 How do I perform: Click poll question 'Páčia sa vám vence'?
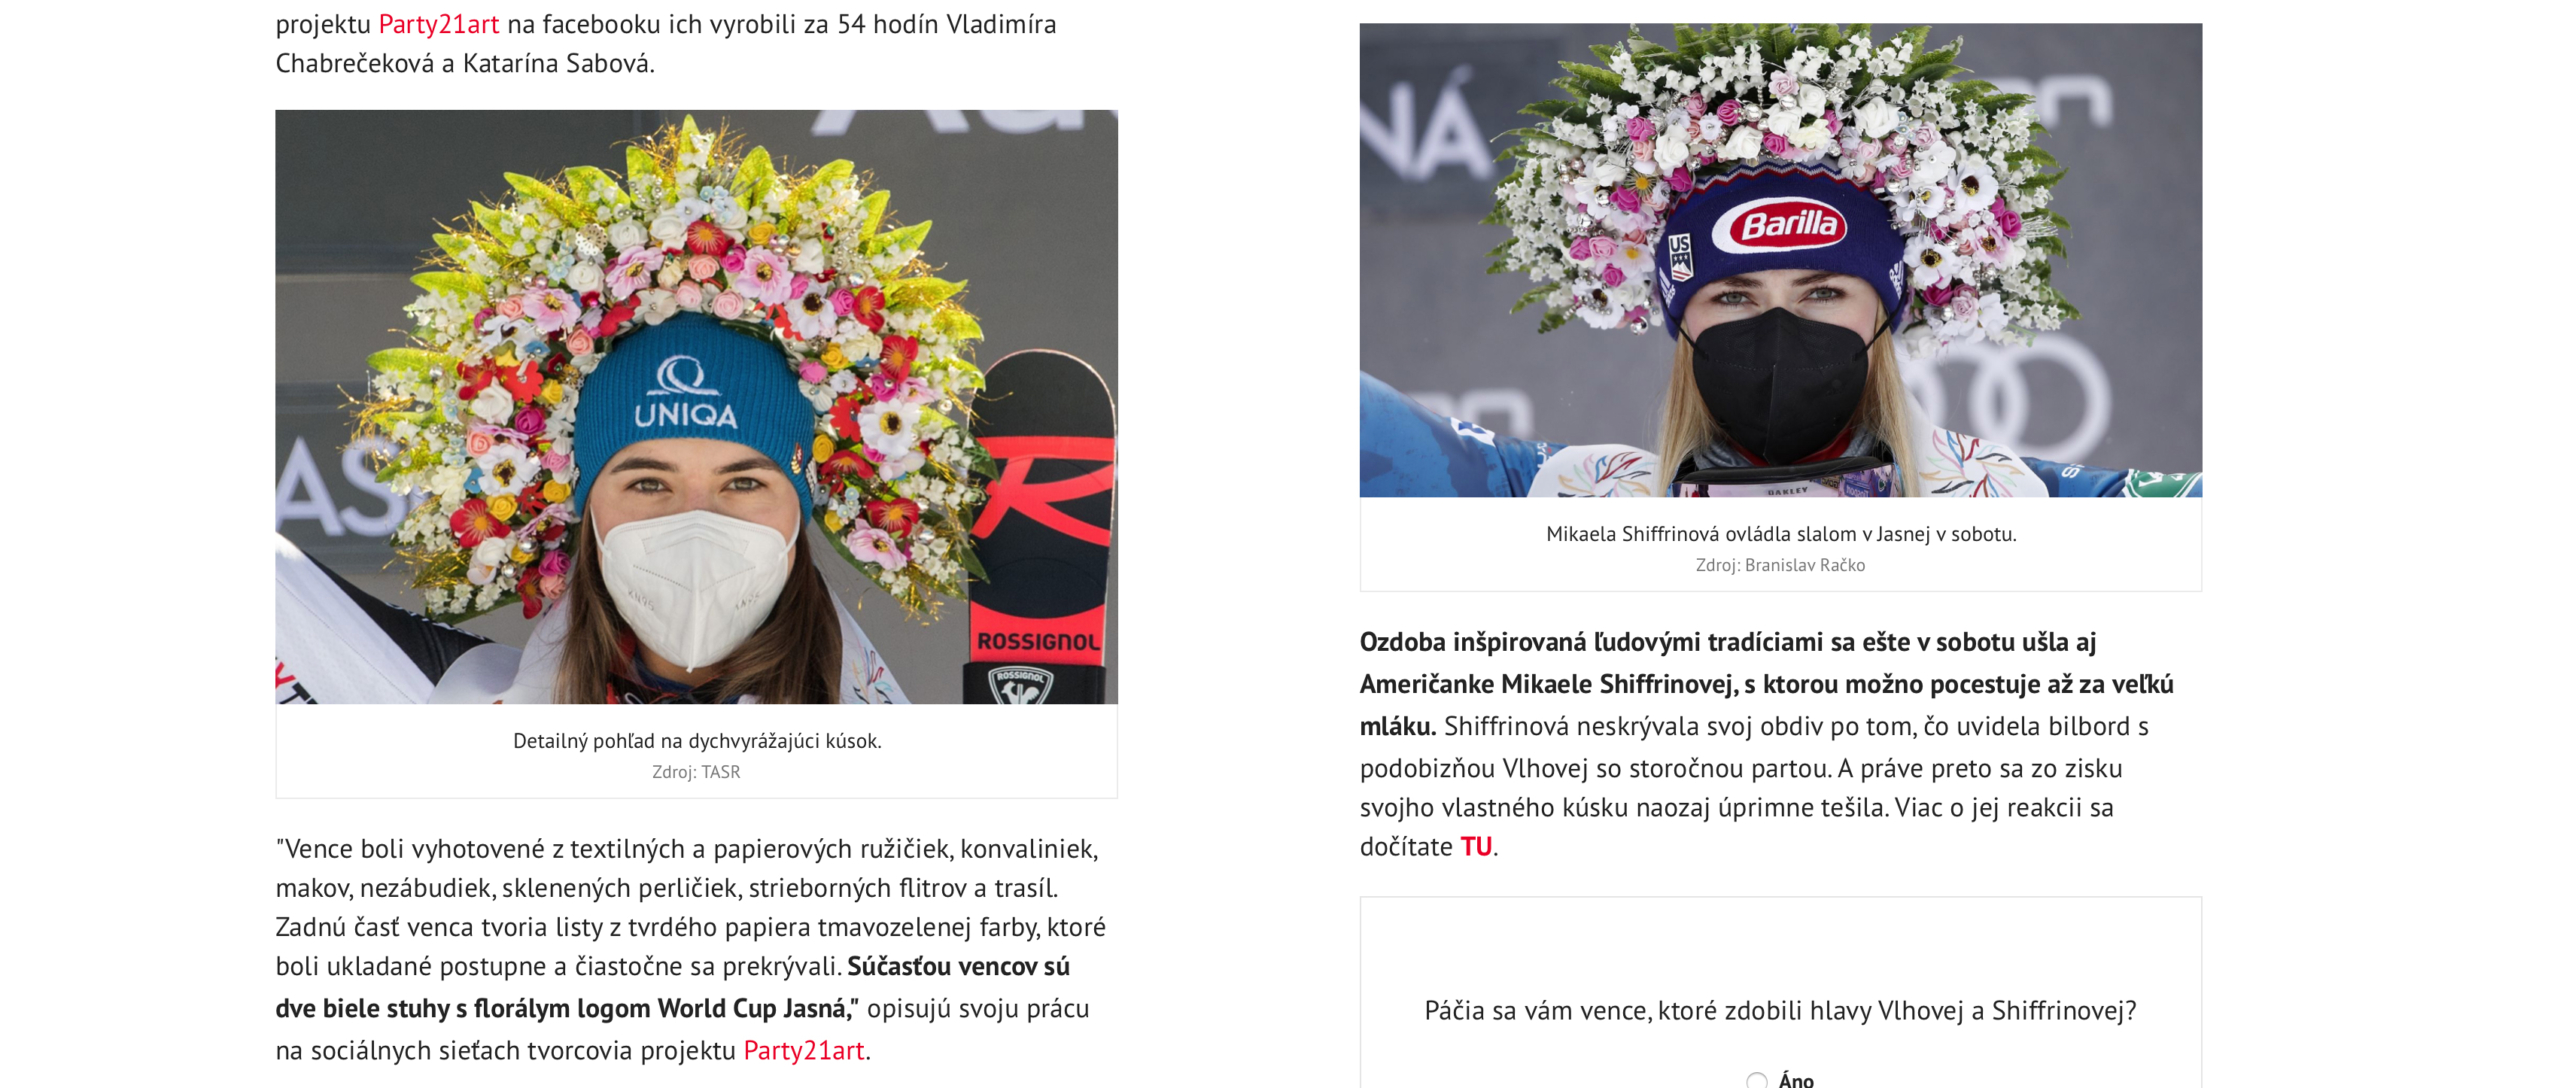click(1780, 1011)
